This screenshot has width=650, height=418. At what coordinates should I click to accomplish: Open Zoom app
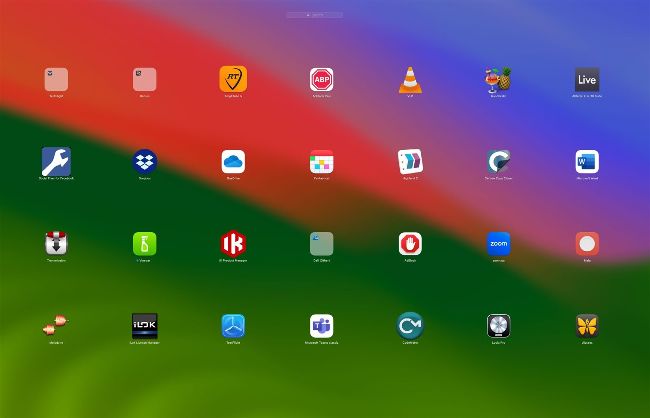coord(498,244)
